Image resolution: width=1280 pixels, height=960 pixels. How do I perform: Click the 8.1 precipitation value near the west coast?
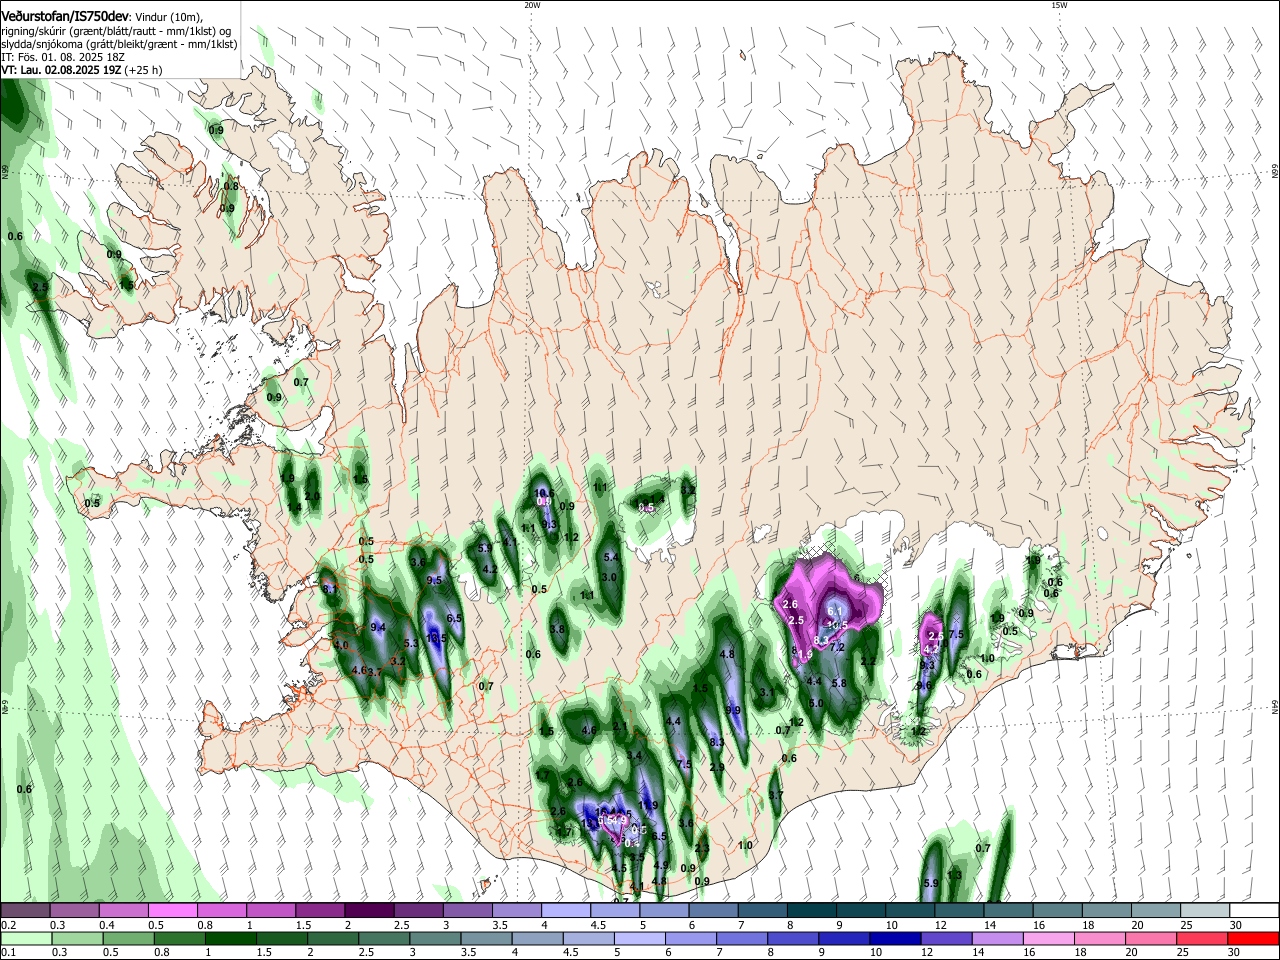[x=330, y=589]
